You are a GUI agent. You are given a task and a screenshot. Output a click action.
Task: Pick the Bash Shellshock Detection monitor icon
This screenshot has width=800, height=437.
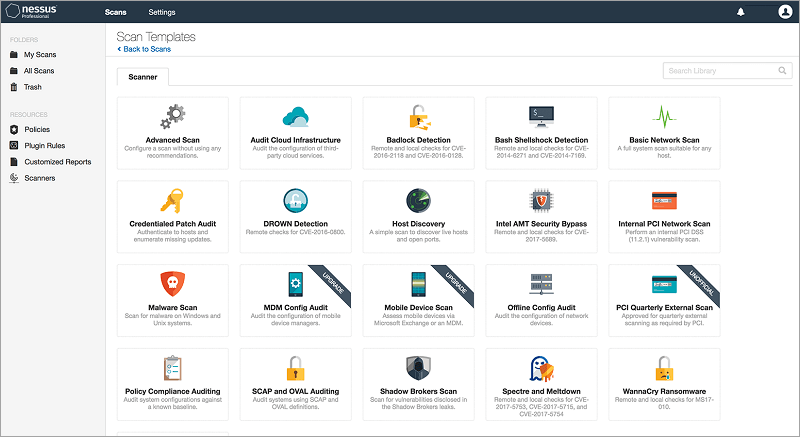541,117
